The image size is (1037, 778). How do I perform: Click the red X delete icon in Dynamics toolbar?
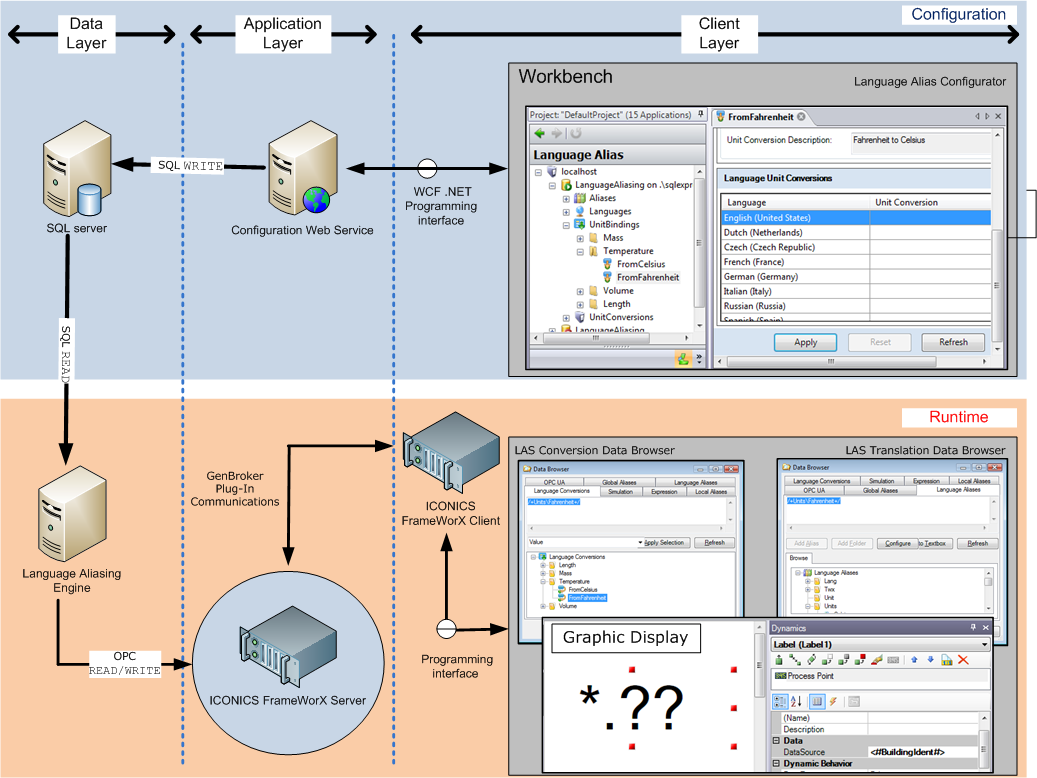pos(963,660)
